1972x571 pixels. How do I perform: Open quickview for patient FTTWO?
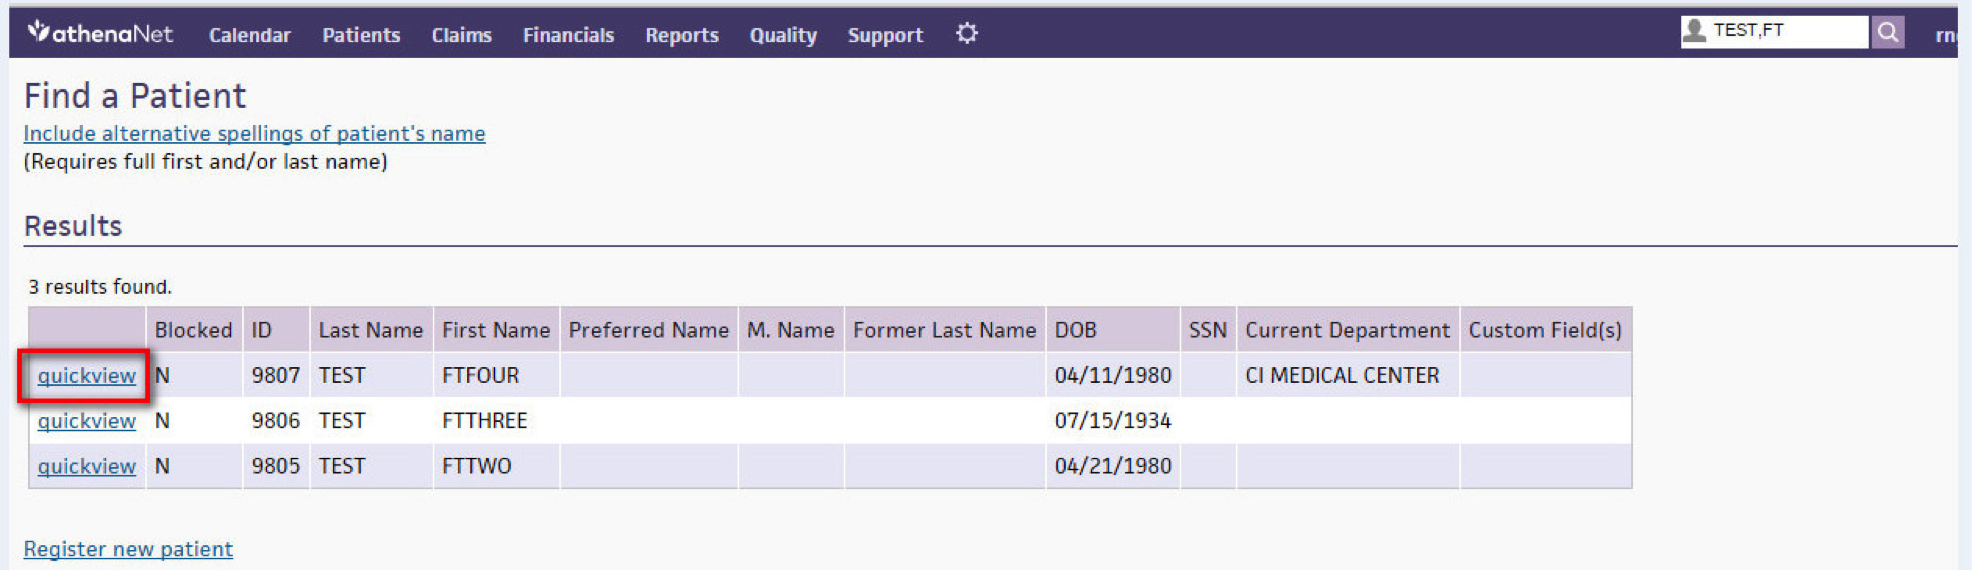86,466
